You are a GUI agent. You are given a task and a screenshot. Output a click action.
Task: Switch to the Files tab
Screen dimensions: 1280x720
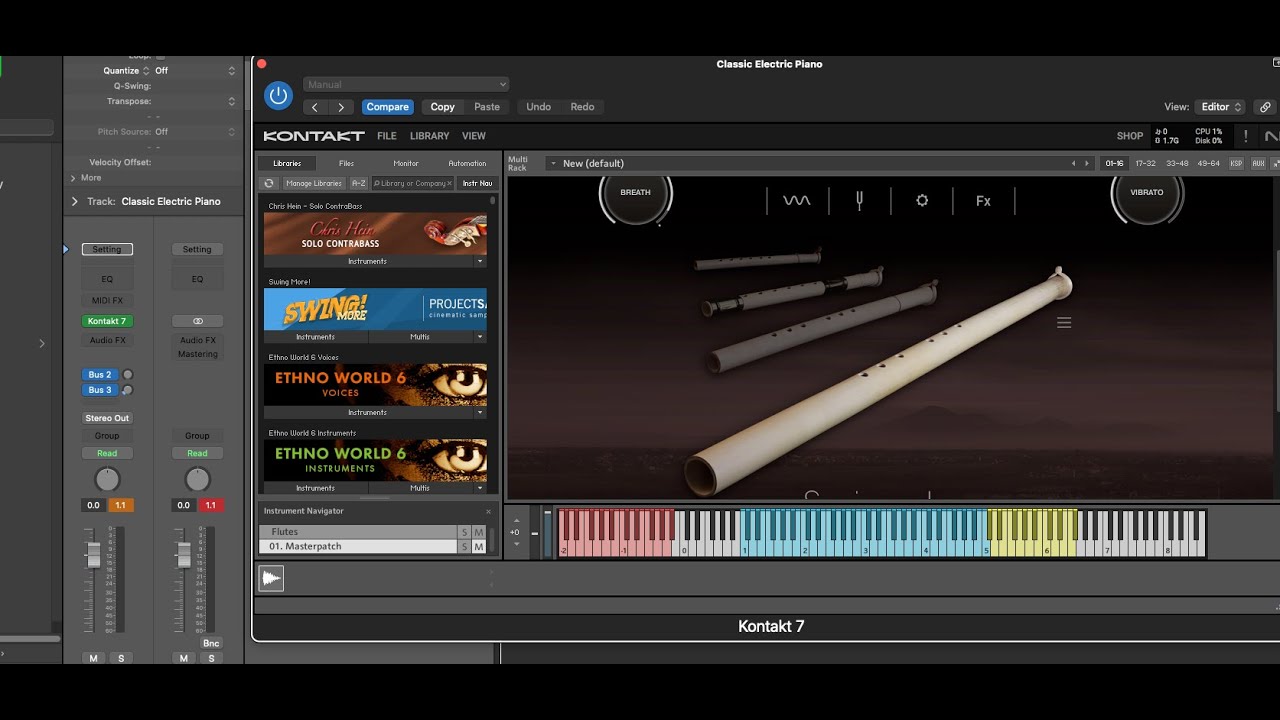click(346, 163)
